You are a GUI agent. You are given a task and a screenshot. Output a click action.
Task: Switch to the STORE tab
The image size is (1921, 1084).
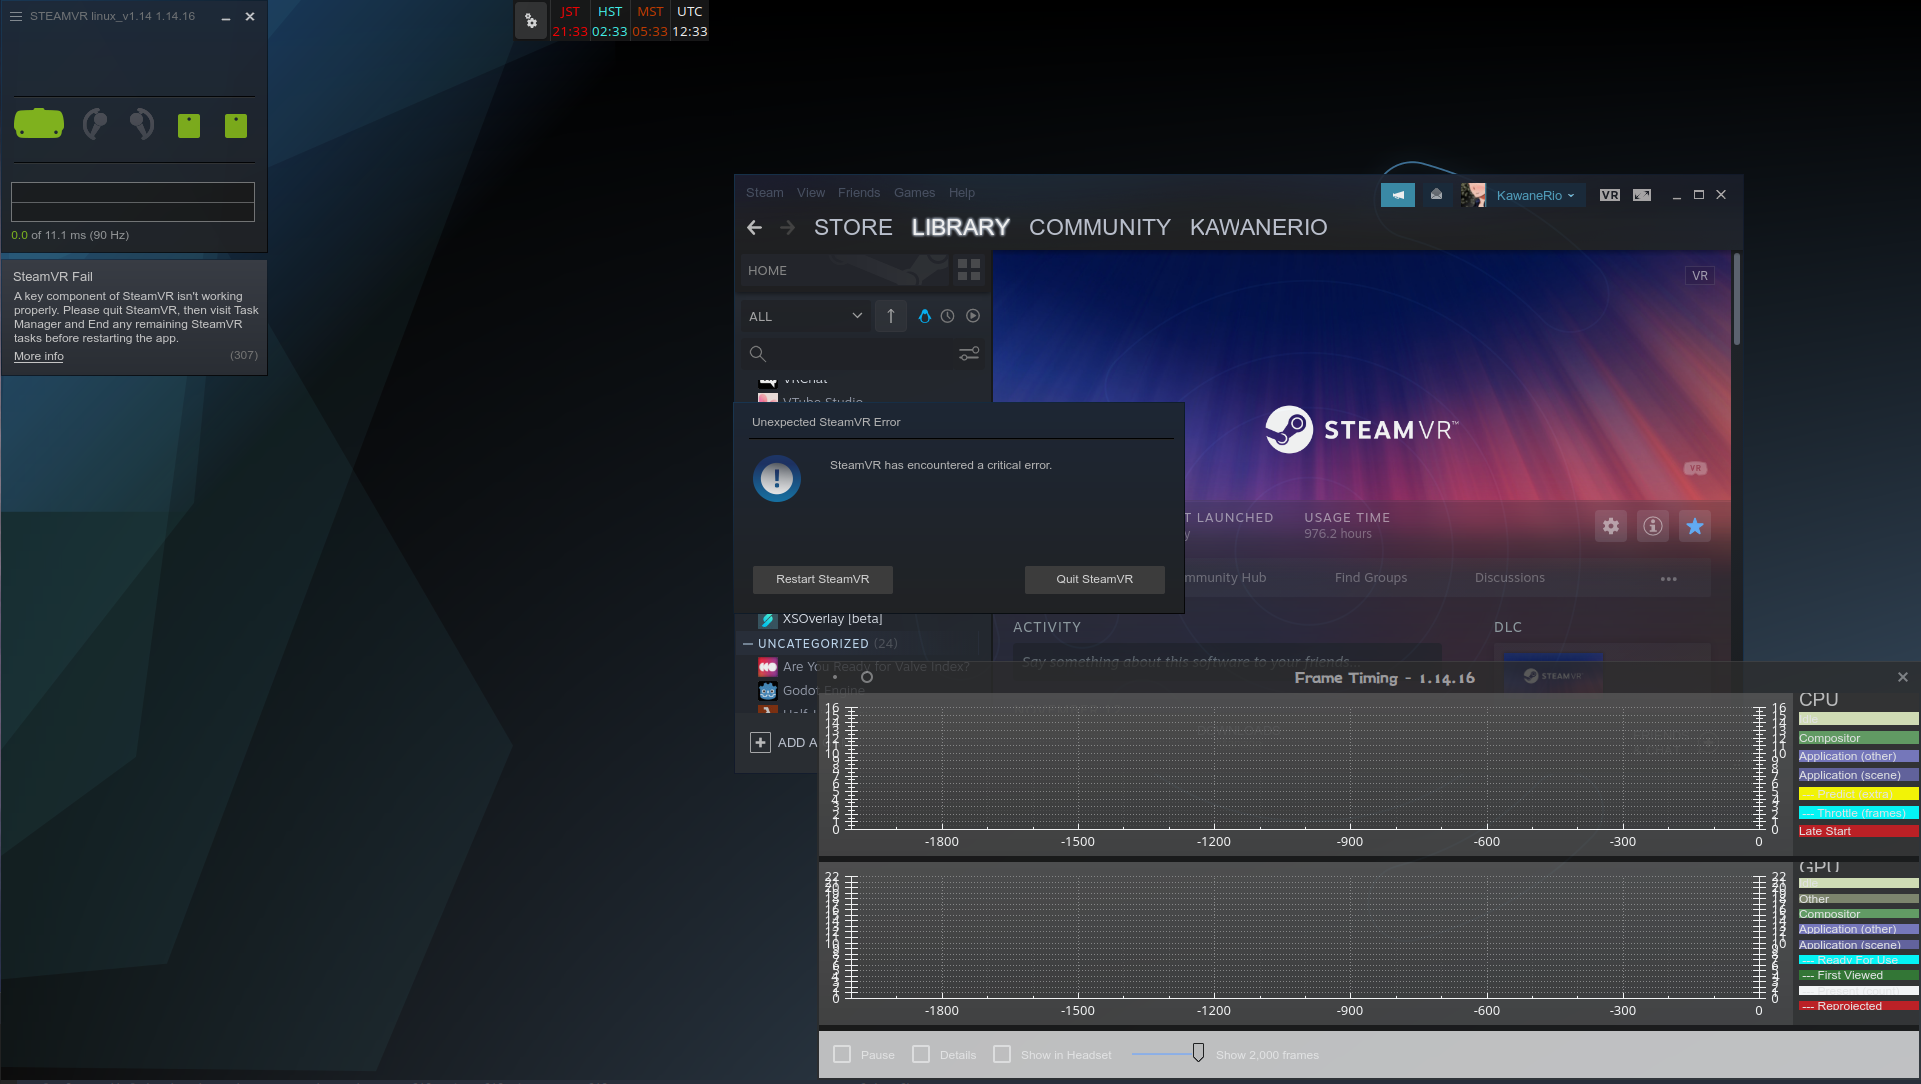pyautogui.click(x=853, y=228)
